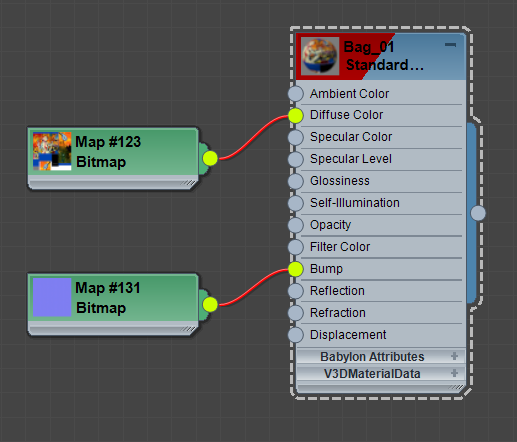517x442 pixels.
Task: Click the Diffuse Color connected socket
Action: [x=296, y=116]
